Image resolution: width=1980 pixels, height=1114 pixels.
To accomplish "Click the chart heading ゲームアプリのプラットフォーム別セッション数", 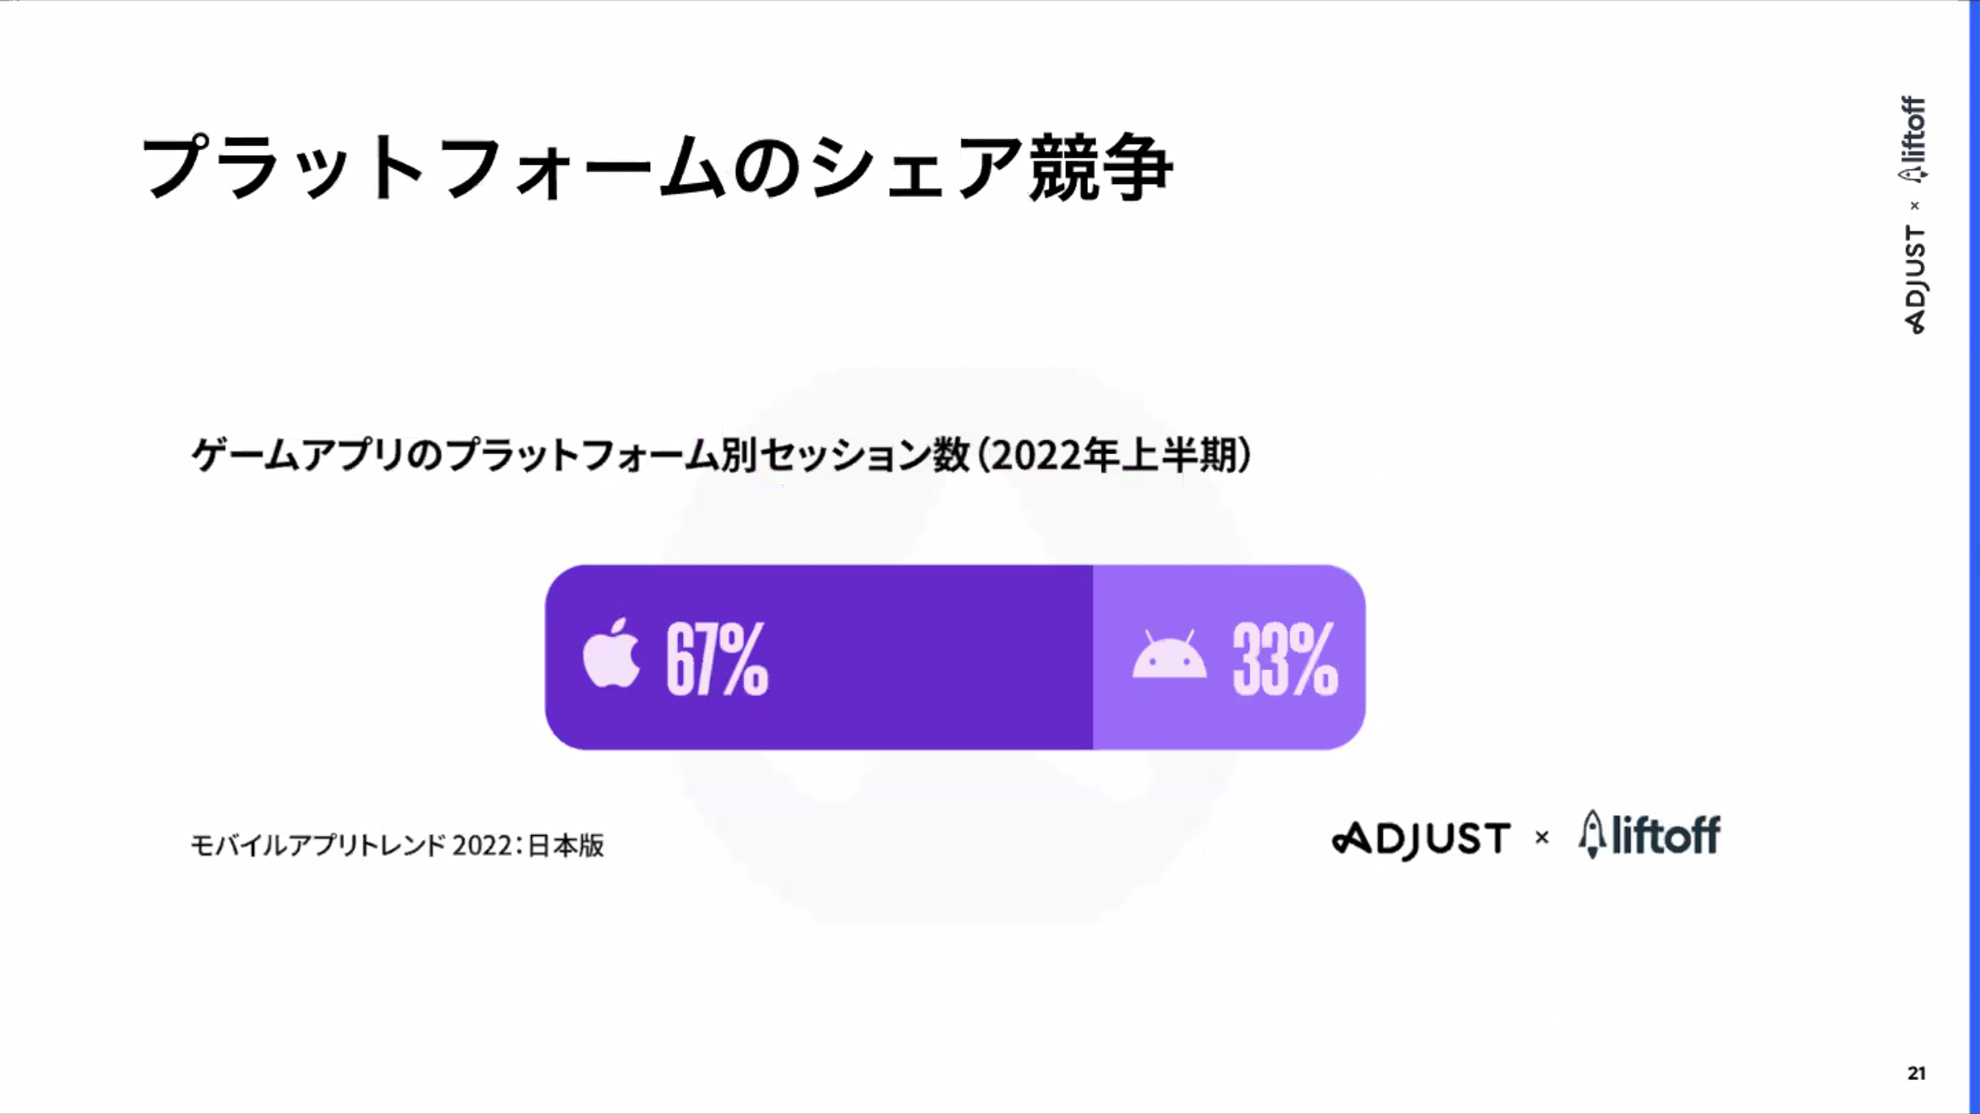I will pos(580,455).
